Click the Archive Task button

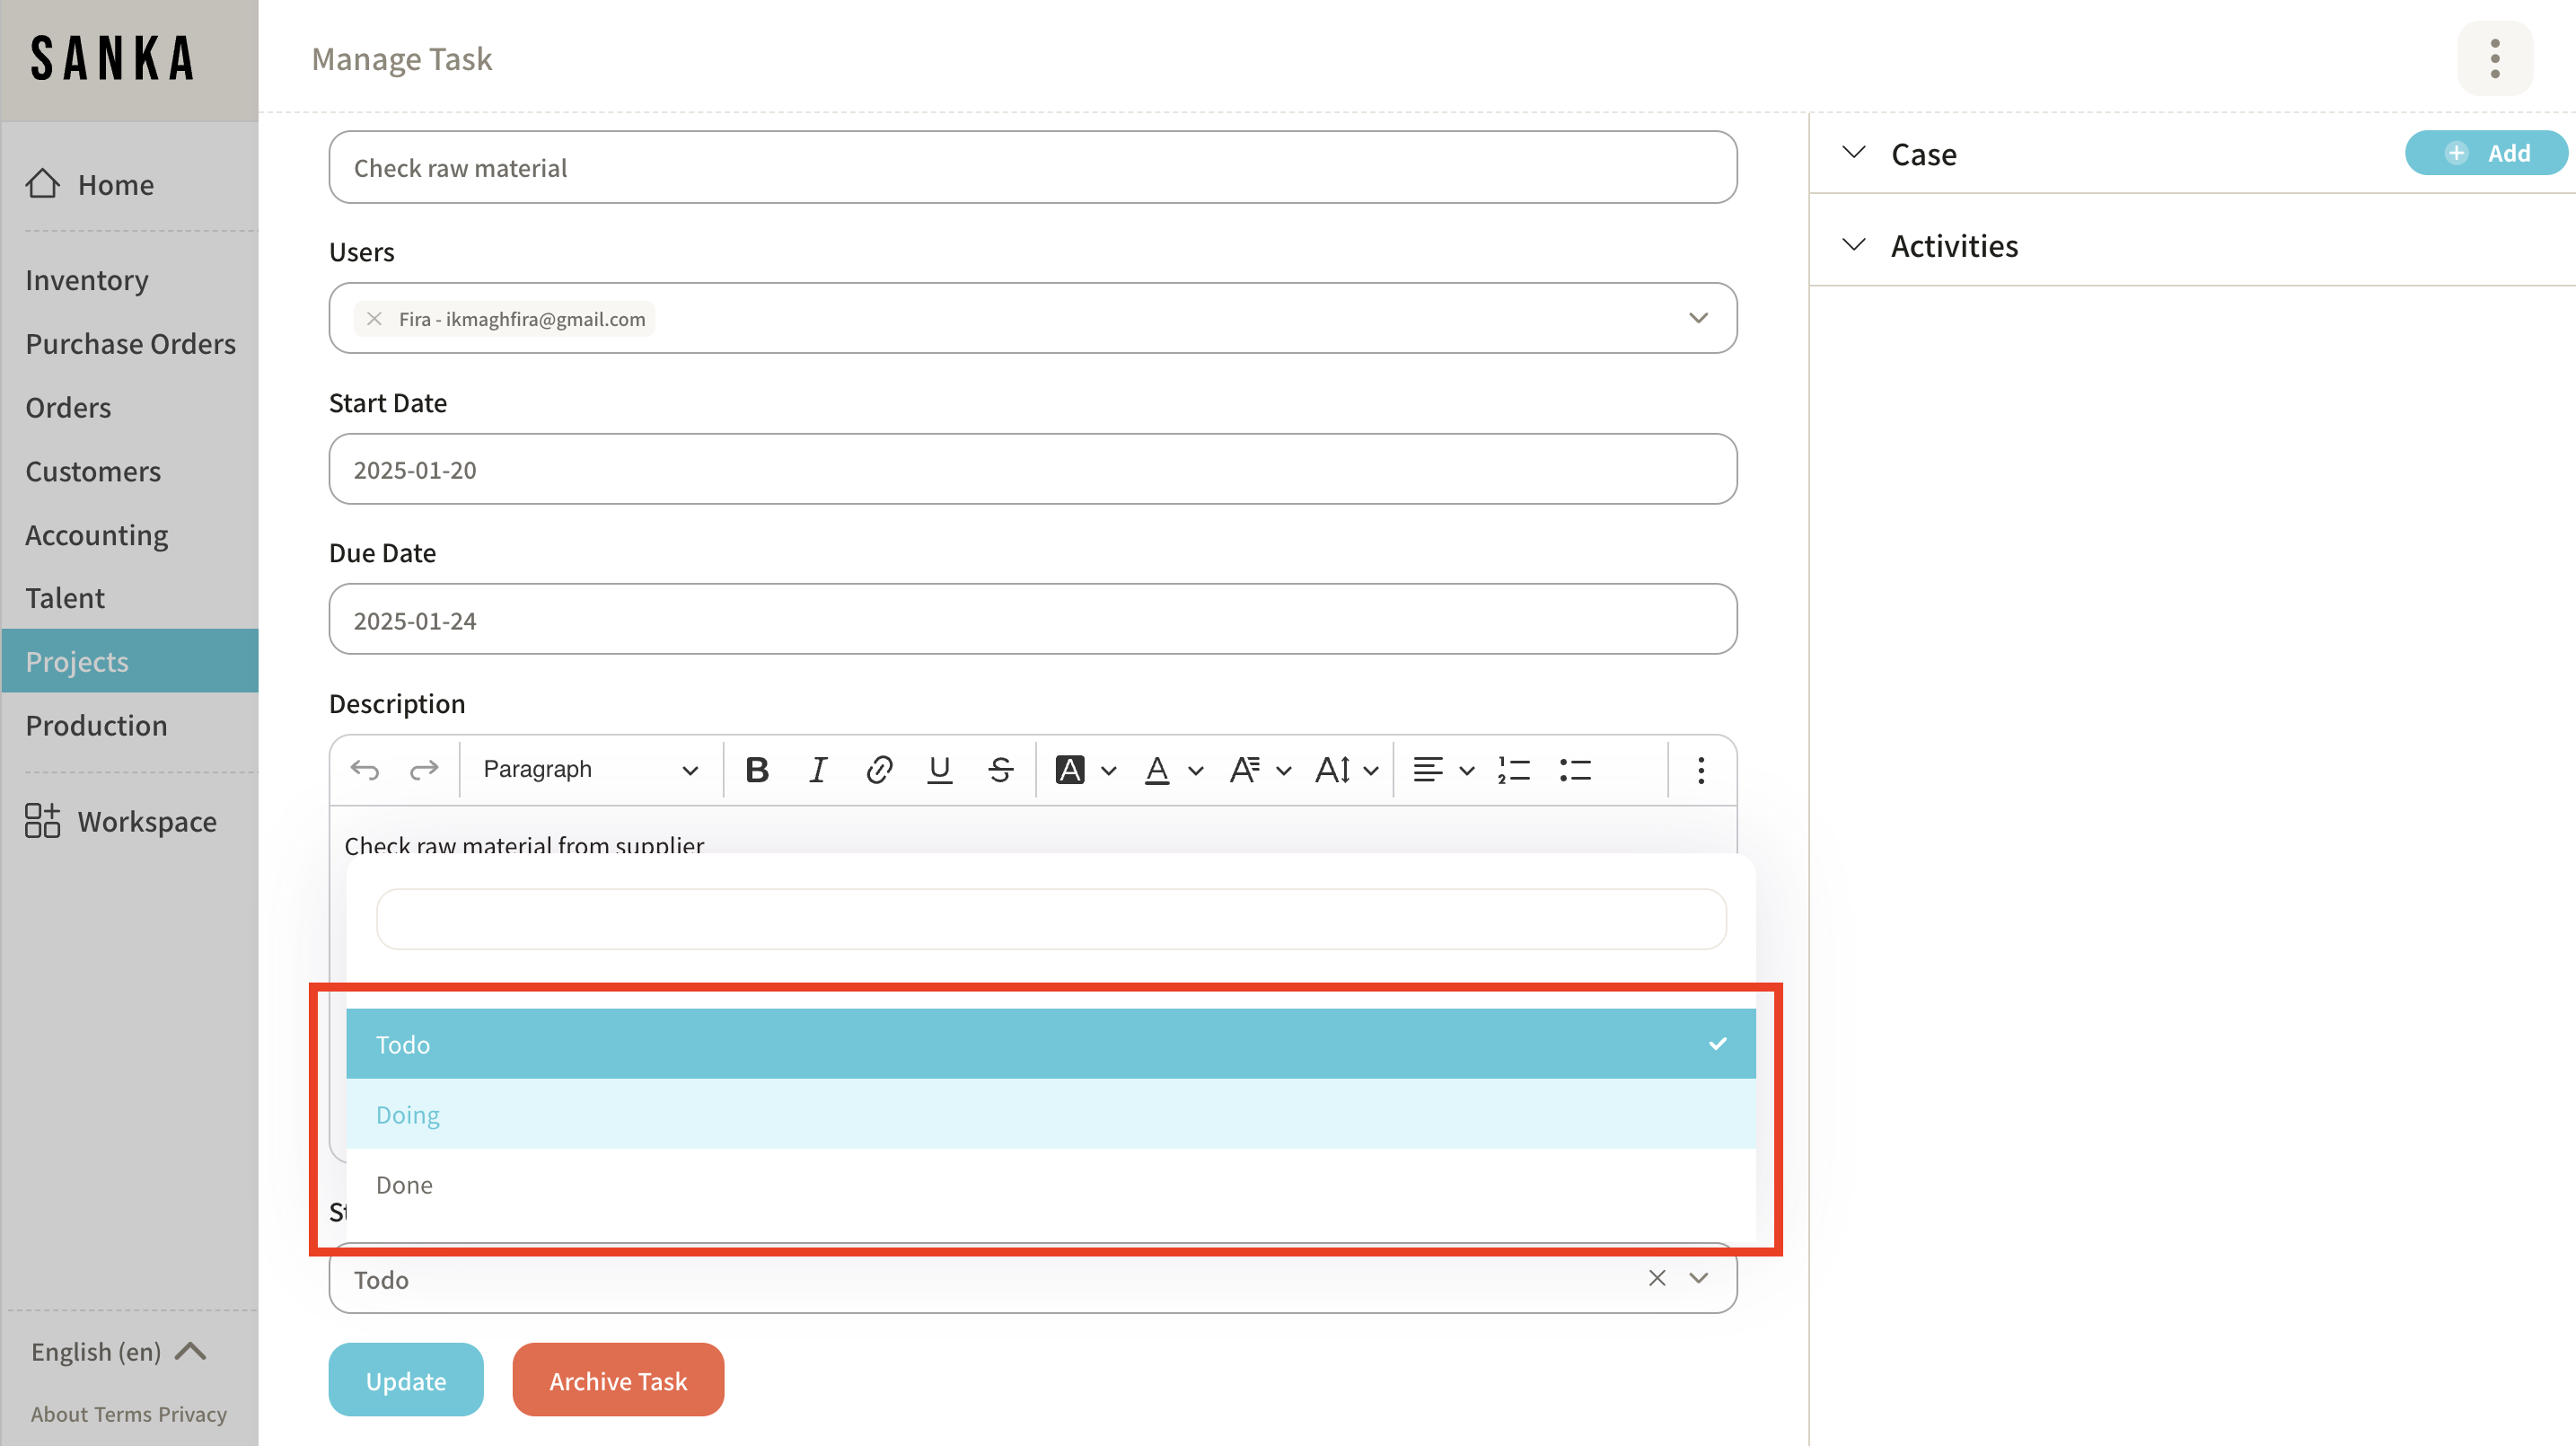point(617,1380)
